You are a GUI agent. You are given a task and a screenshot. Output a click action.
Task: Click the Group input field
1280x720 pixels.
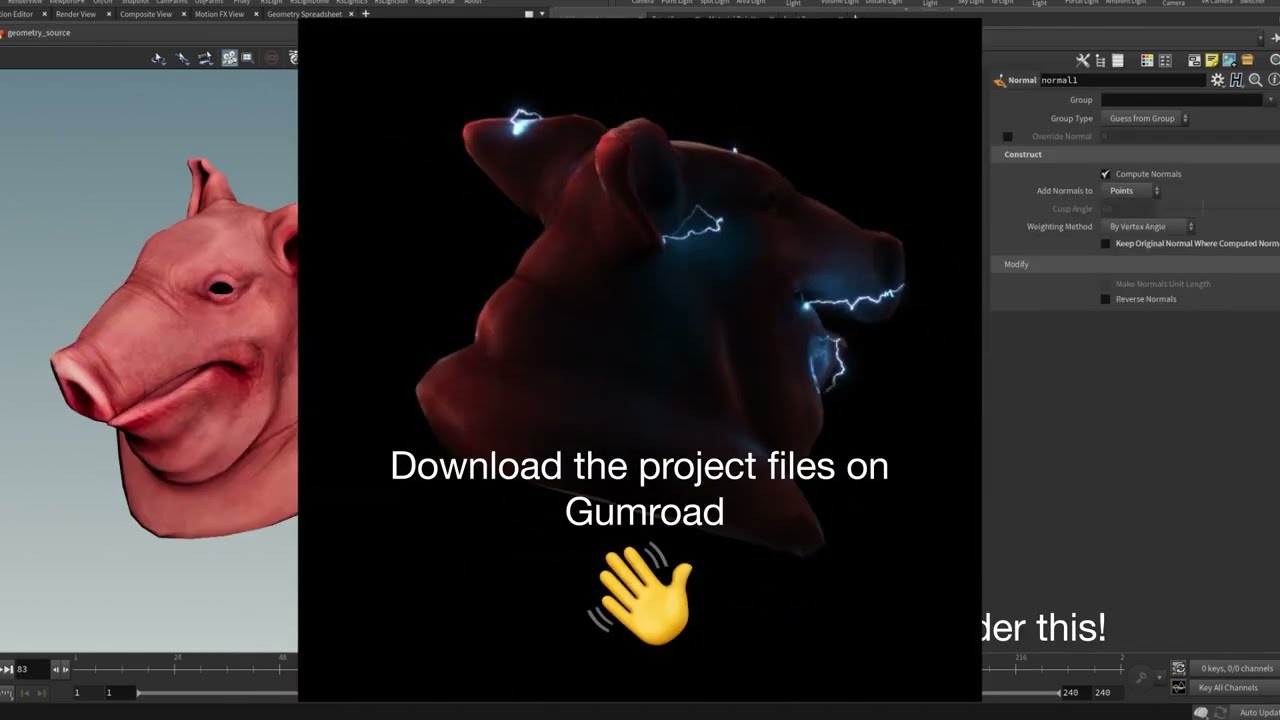click(1181, 100)
